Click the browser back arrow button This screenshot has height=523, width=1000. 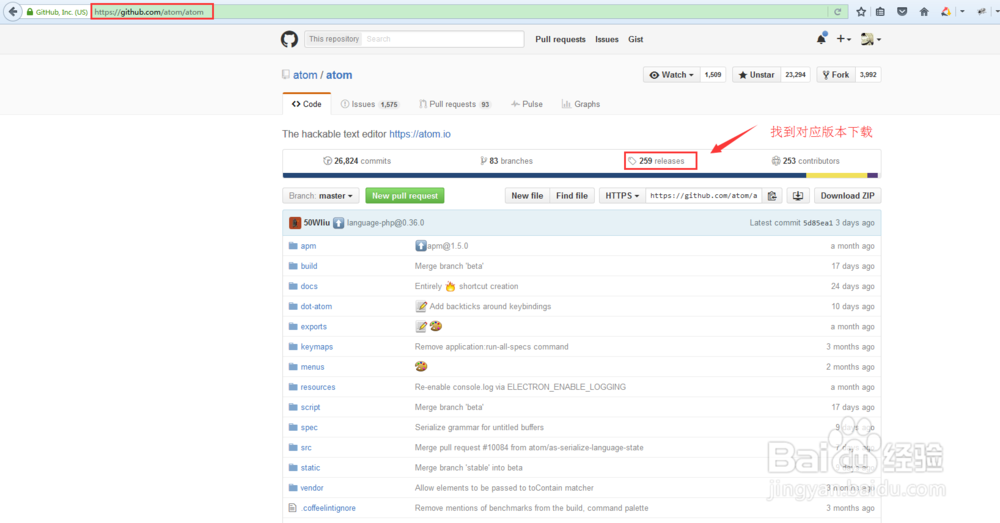pos(13,11)
